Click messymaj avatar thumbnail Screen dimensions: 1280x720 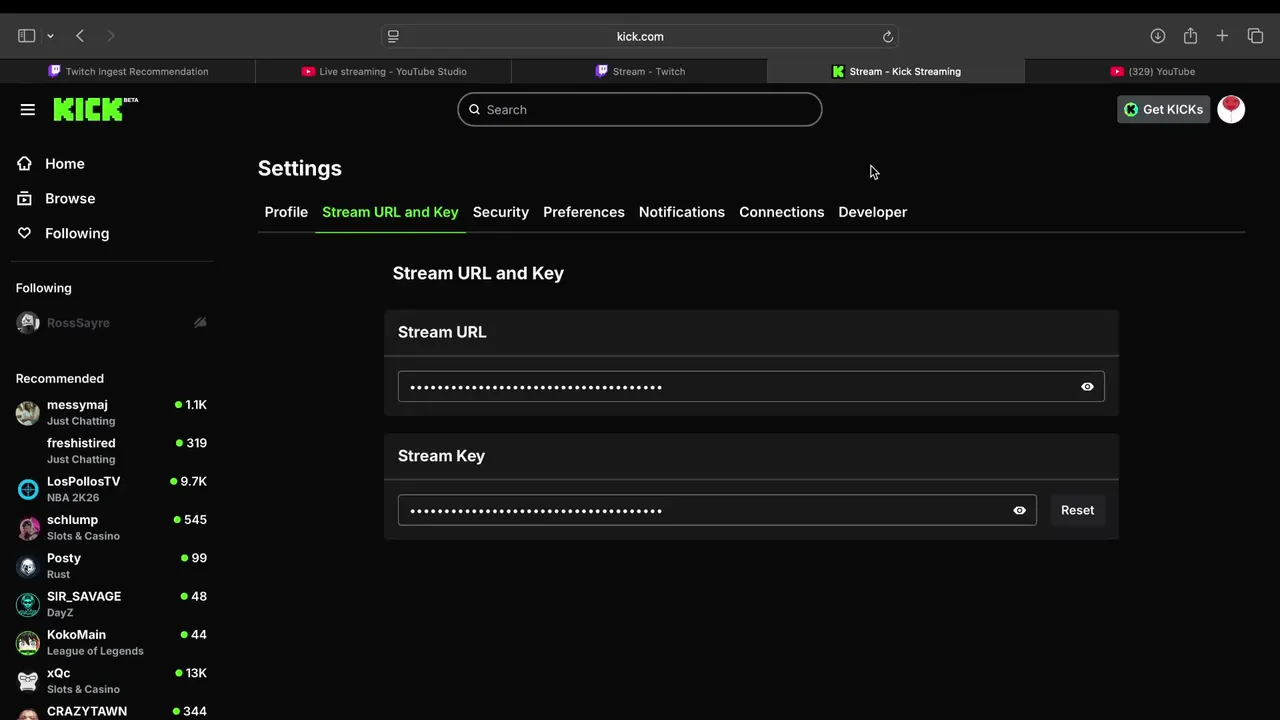point(28,412)
